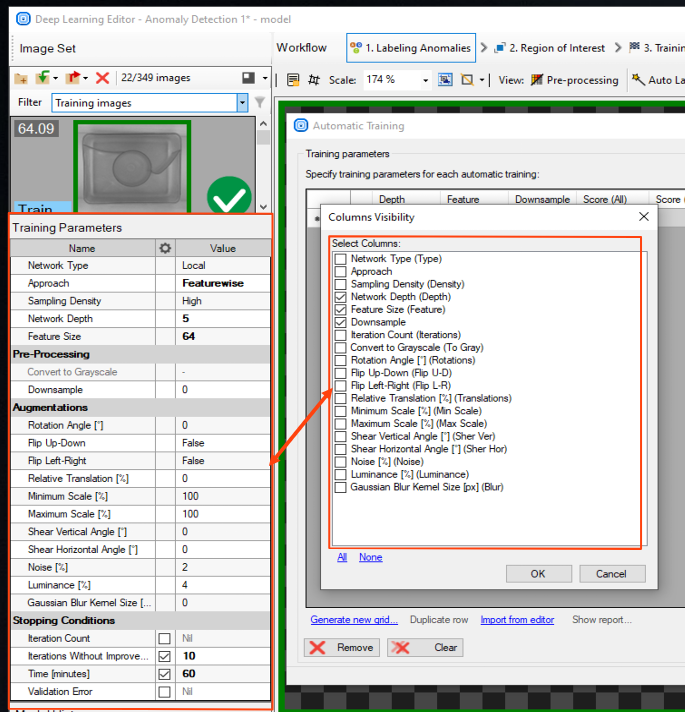Click the Clear button

coord(425,648)
